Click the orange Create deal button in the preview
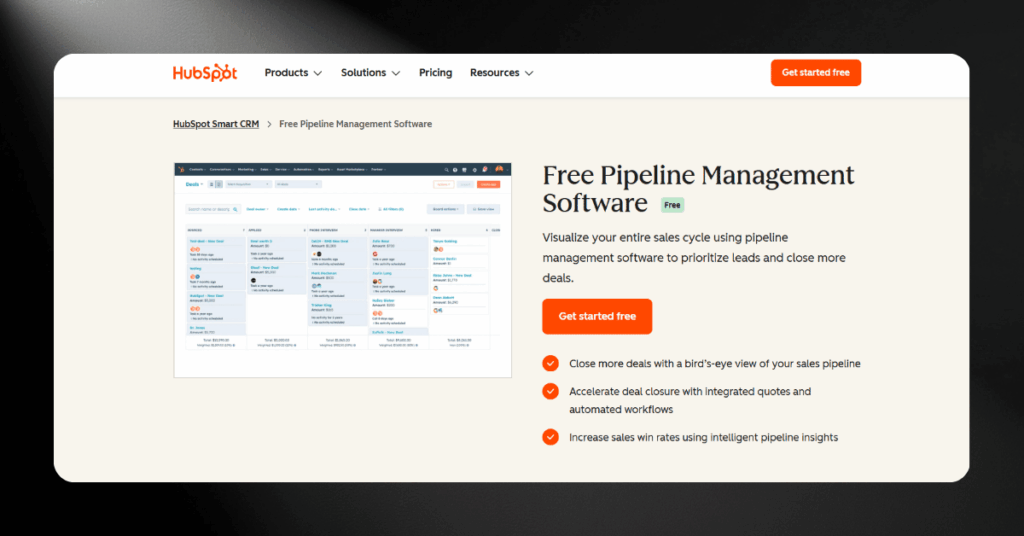This screenshot has height=536, width=1024. coord(488,184)
